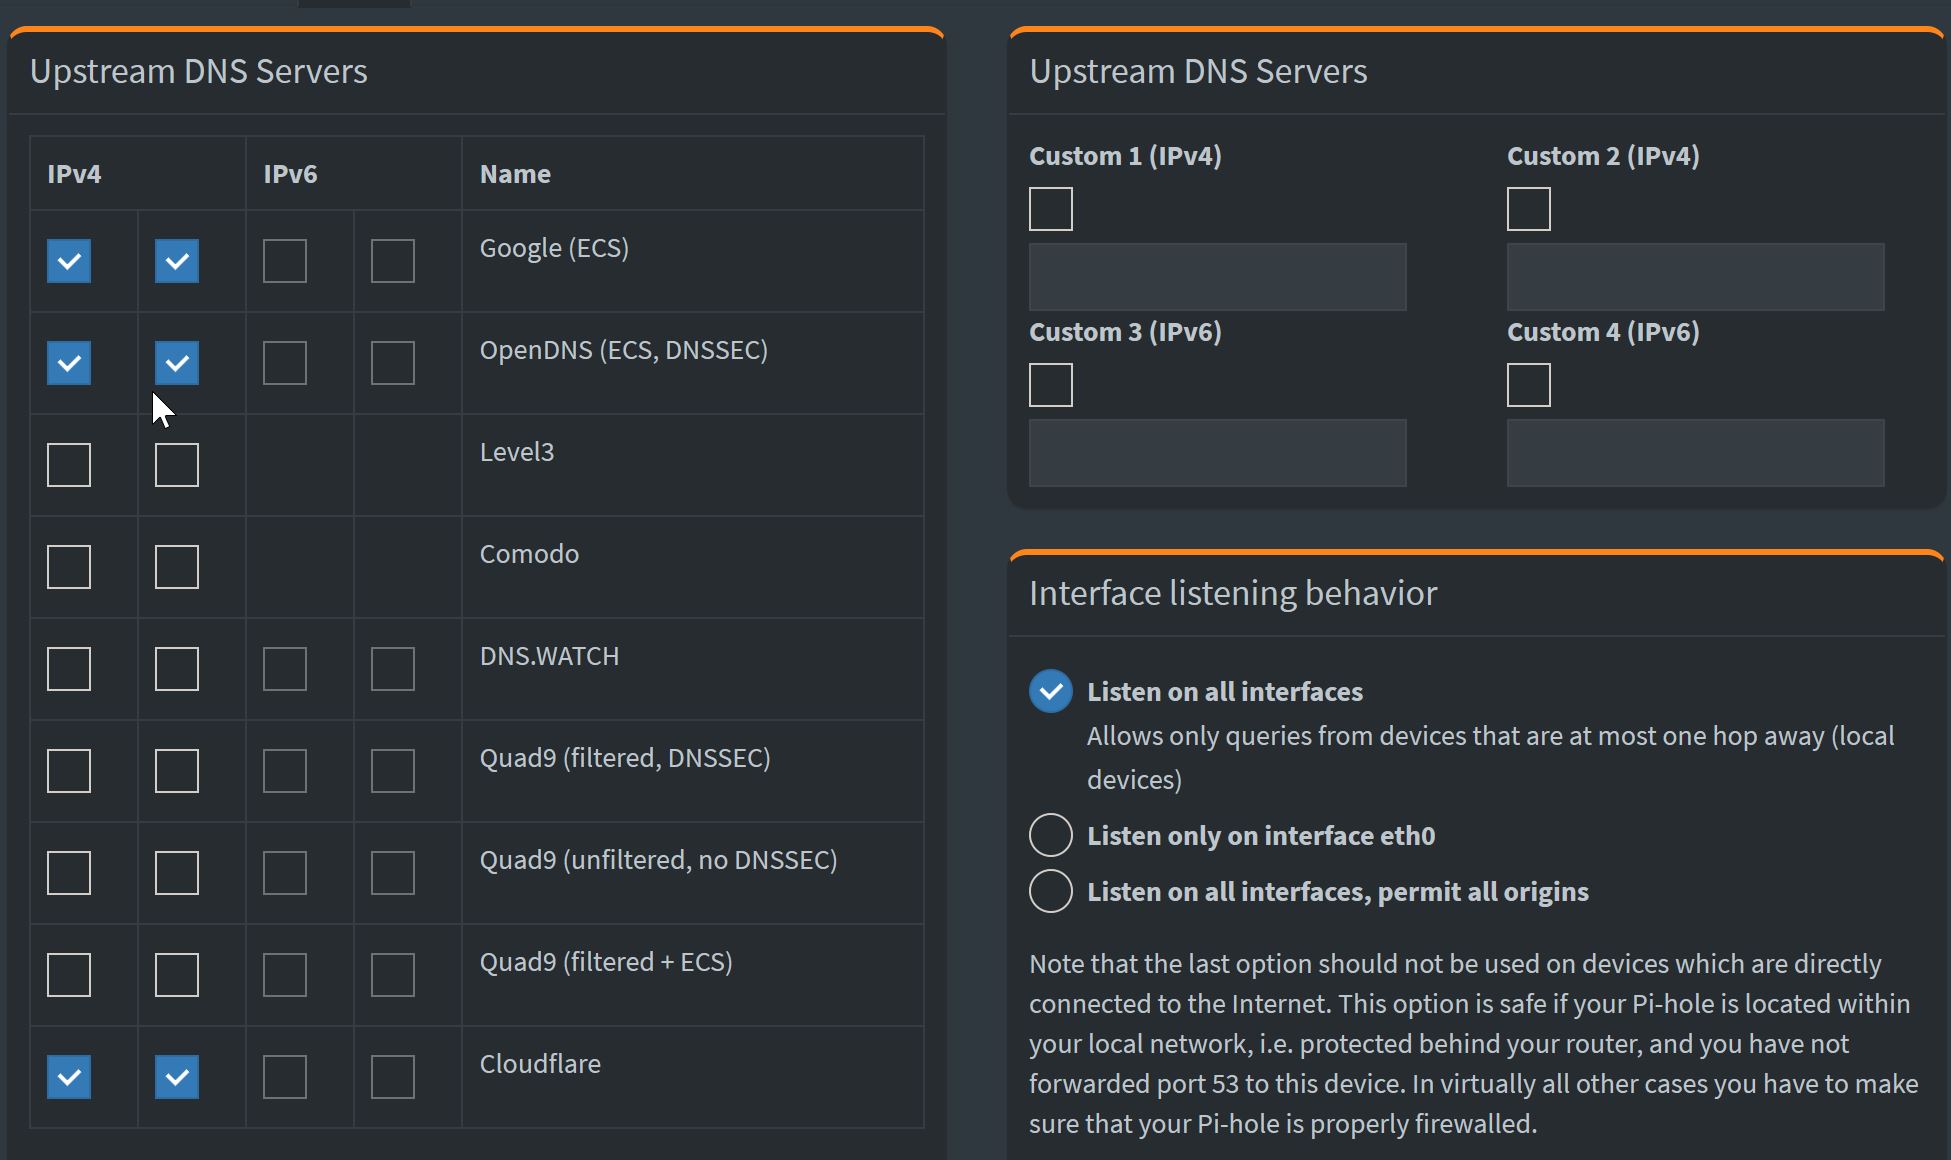Choose Listen on all interfaces, permit all origins
The image size is (1951, 1160).
(x=1051, y=891)
